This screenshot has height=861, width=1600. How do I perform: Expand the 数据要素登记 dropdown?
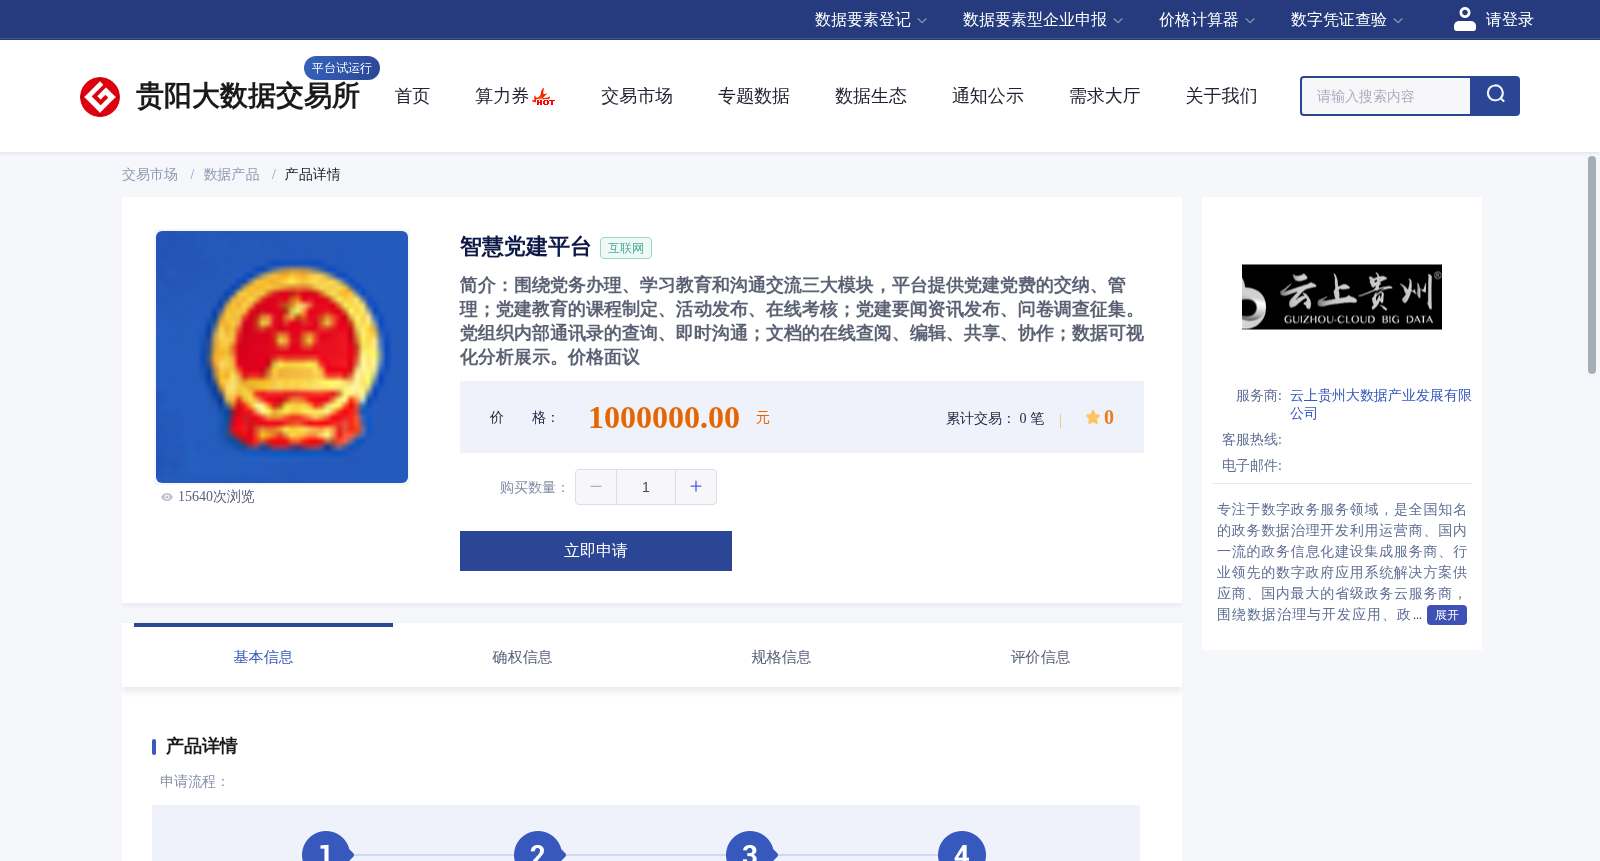(x=871, y=20)
